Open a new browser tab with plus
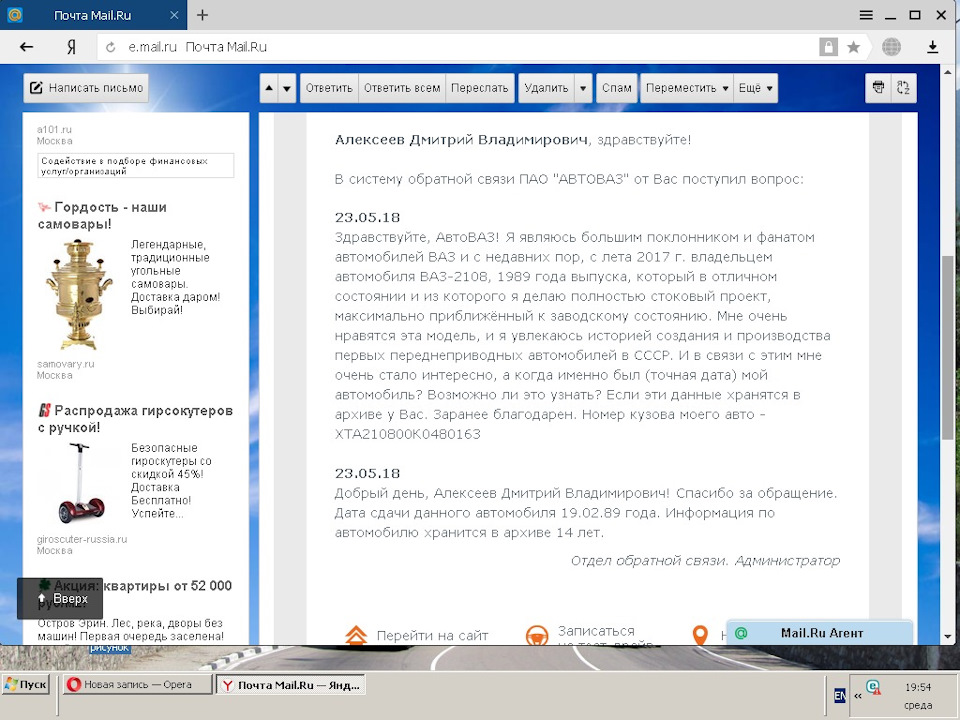The image size is (960, 720). [x=203, y=15]
